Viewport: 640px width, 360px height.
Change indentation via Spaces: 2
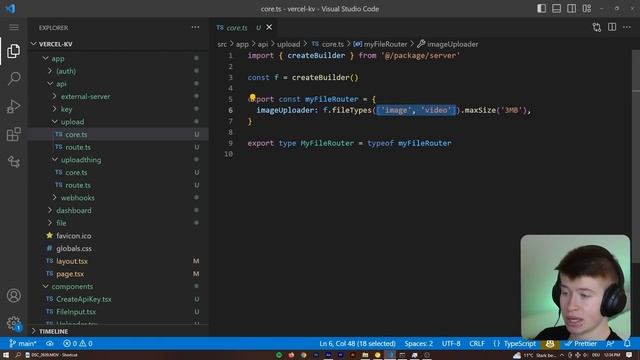[419, 344]
